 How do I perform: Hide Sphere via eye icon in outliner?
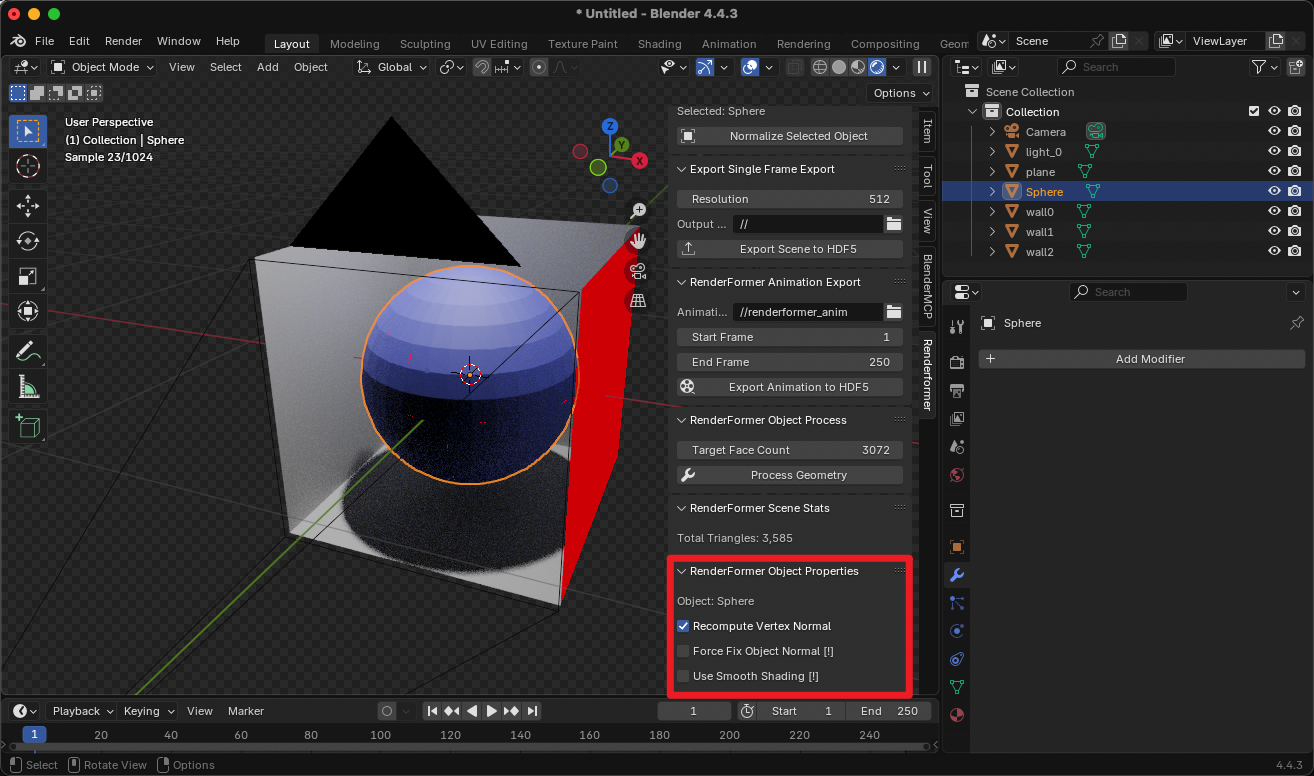click(x=1274, y=191)
